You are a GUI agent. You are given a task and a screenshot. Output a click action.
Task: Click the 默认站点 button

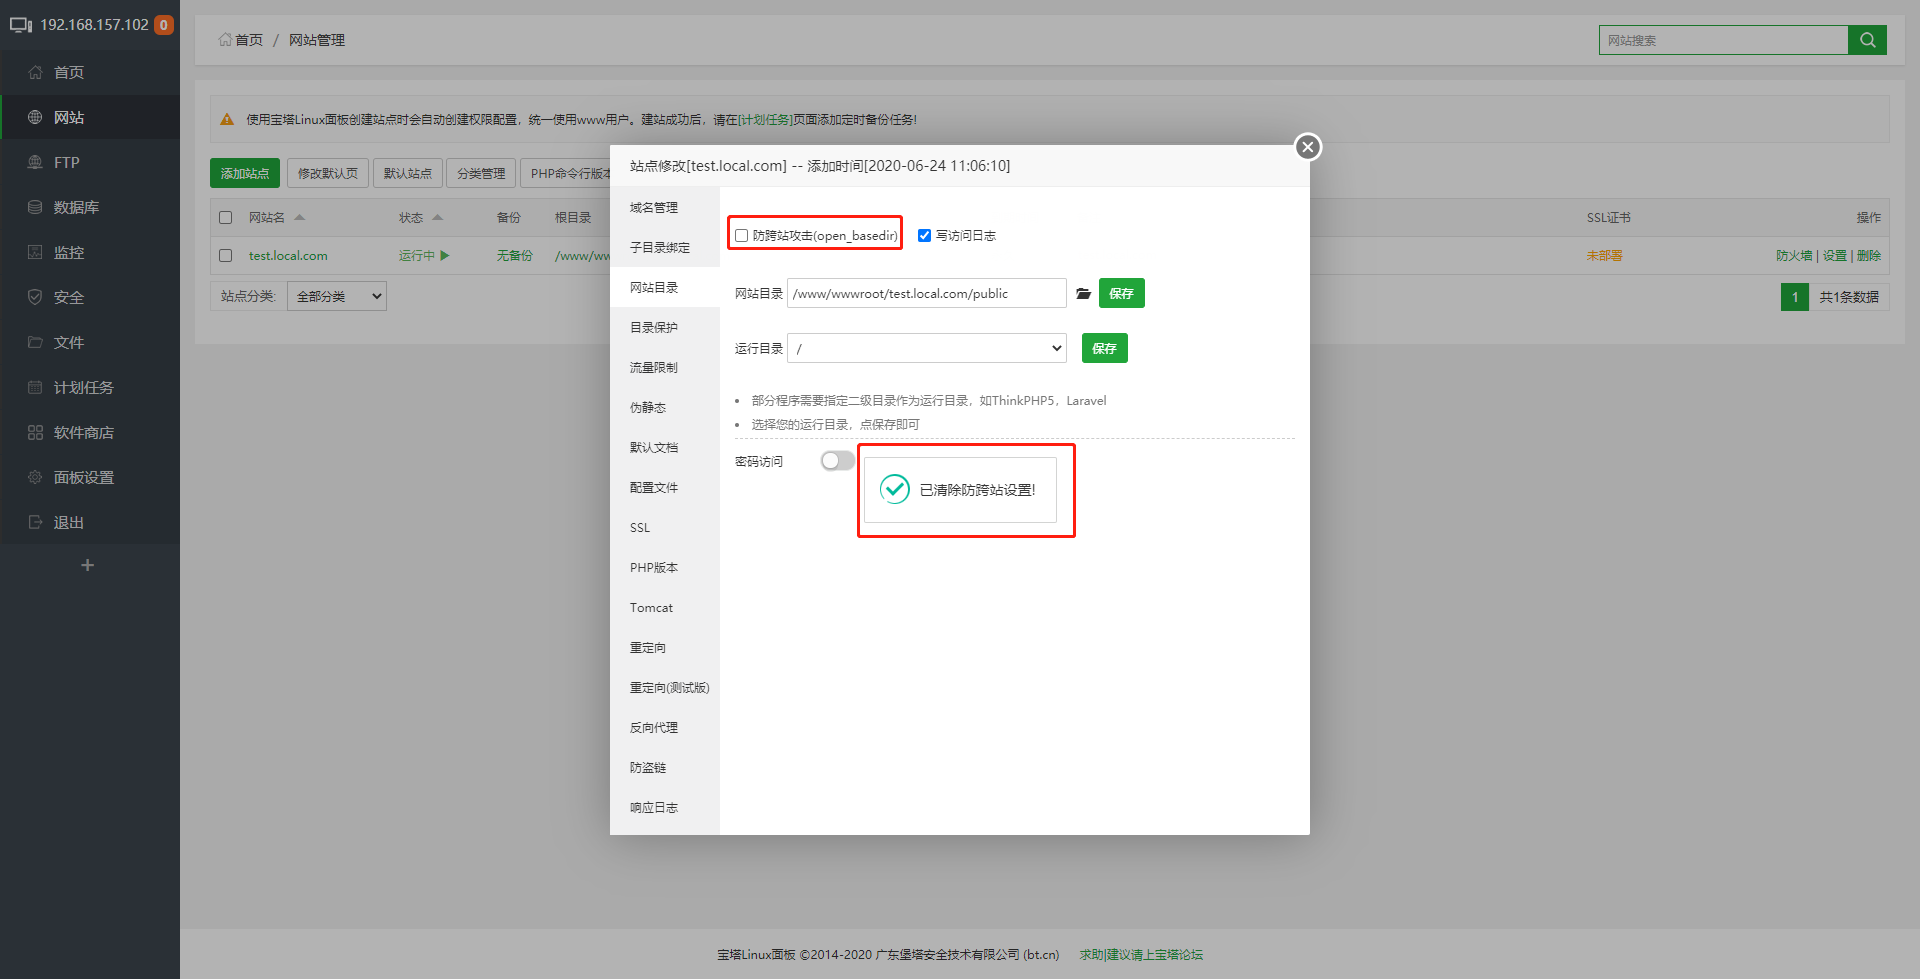pos(408,173)
